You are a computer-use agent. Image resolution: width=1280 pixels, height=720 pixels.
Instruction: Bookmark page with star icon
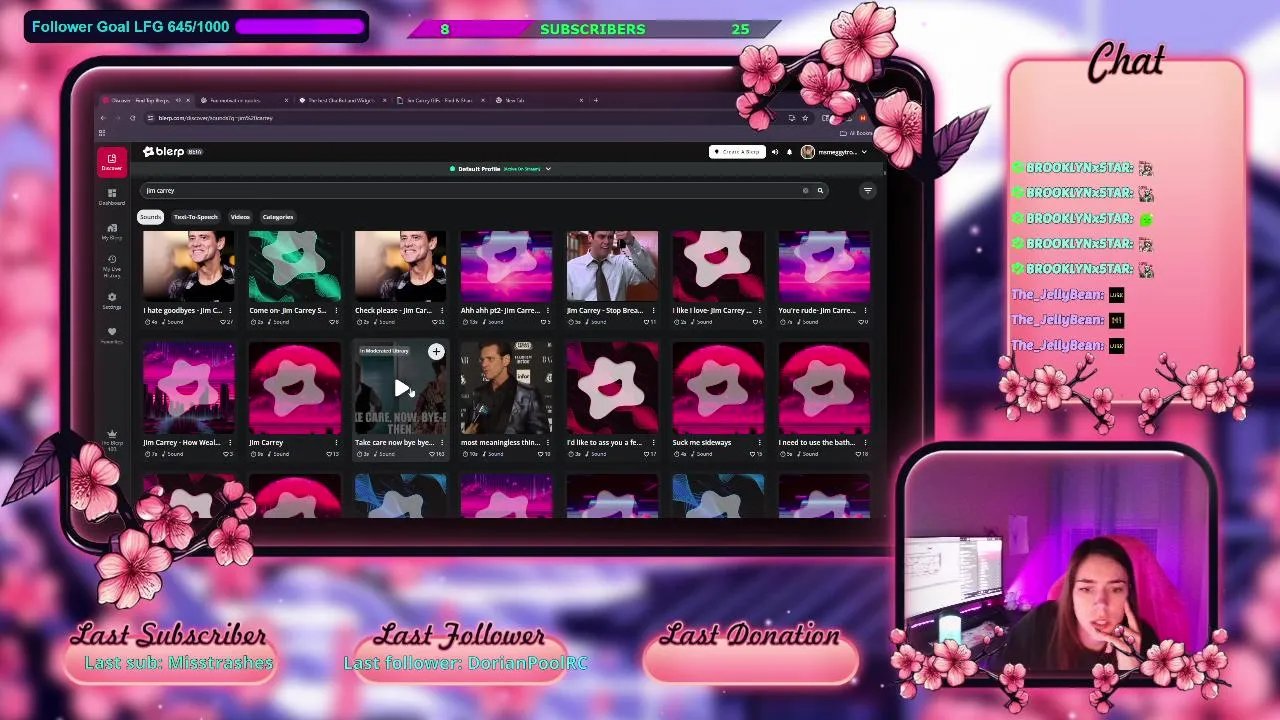(805, 118)
